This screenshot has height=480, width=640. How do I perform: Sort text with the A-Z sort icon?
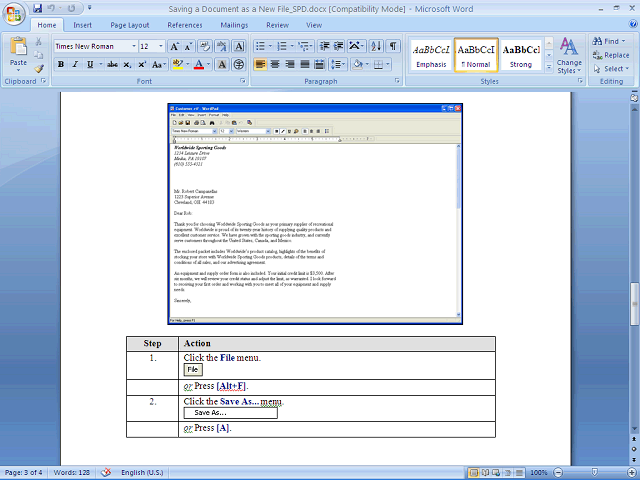376,46
